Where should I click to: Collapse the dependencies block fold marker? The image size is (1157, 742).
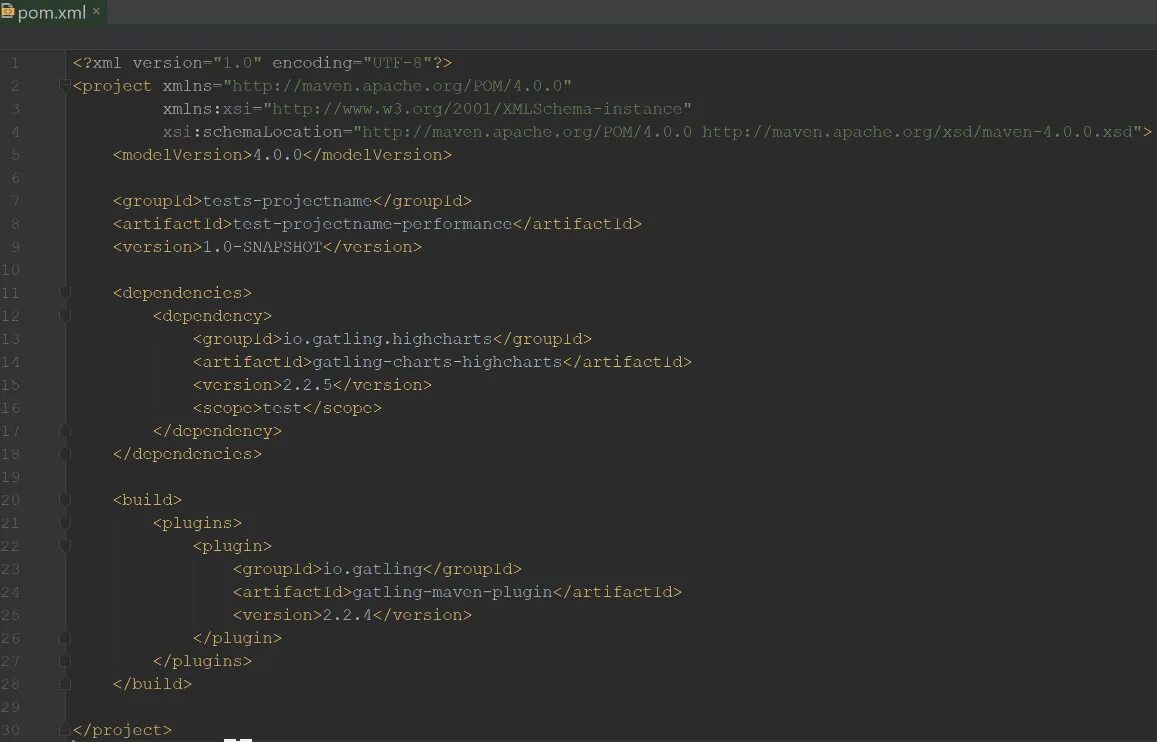(x=65, y=294)
